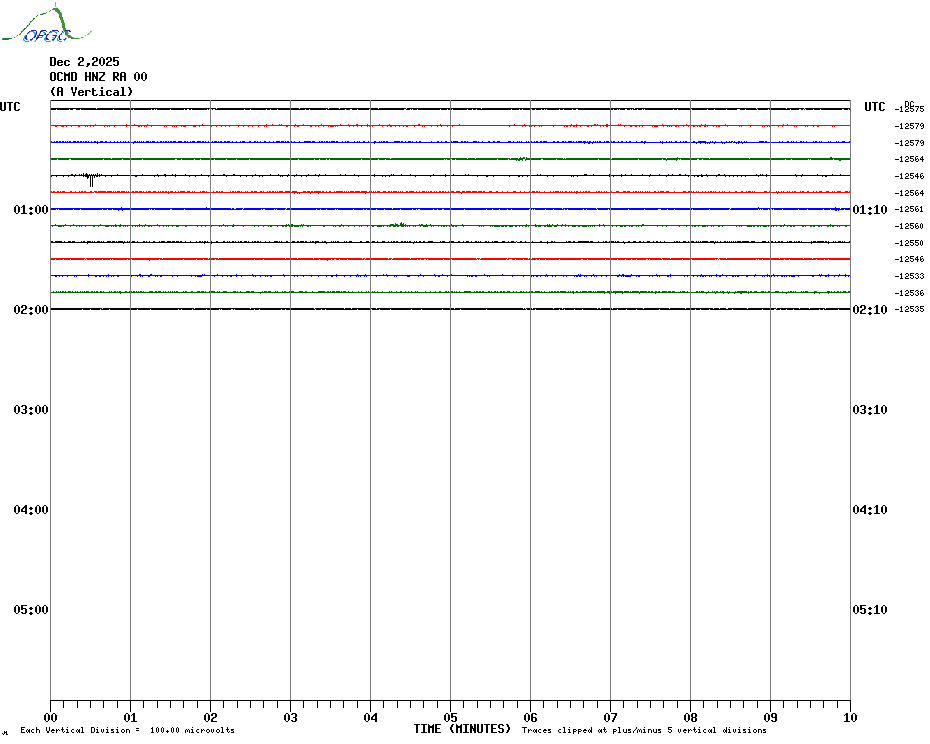This screenshot has height=744, width=930.
Task: Click the 03:00 hour label on the left
Action: click(x=31, y=410)
